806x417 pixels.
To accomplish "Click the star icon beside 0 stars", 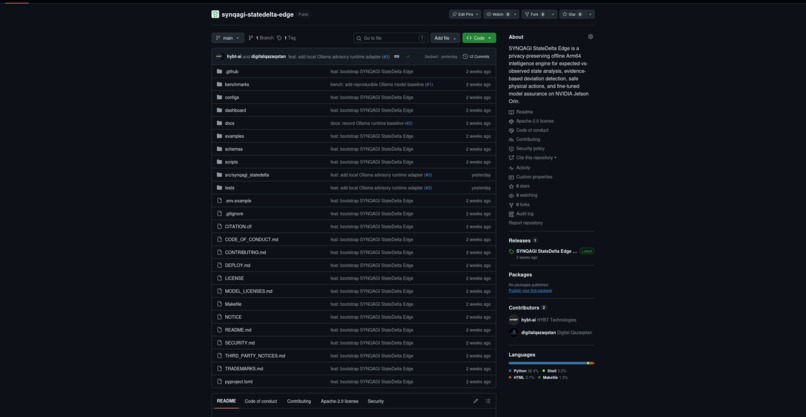I will point(511,186).
